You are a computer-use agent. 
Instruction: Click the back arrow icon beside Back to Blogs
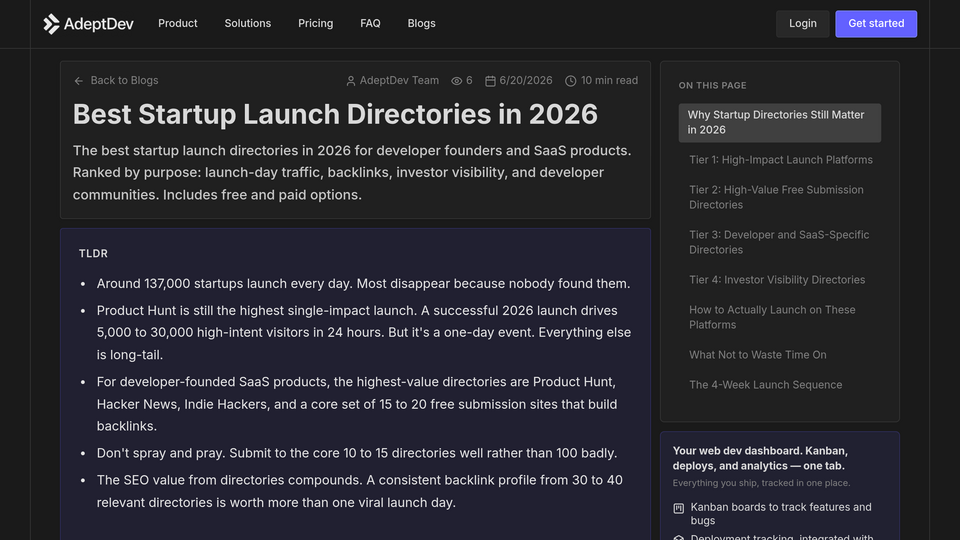[x=78, y=81]
